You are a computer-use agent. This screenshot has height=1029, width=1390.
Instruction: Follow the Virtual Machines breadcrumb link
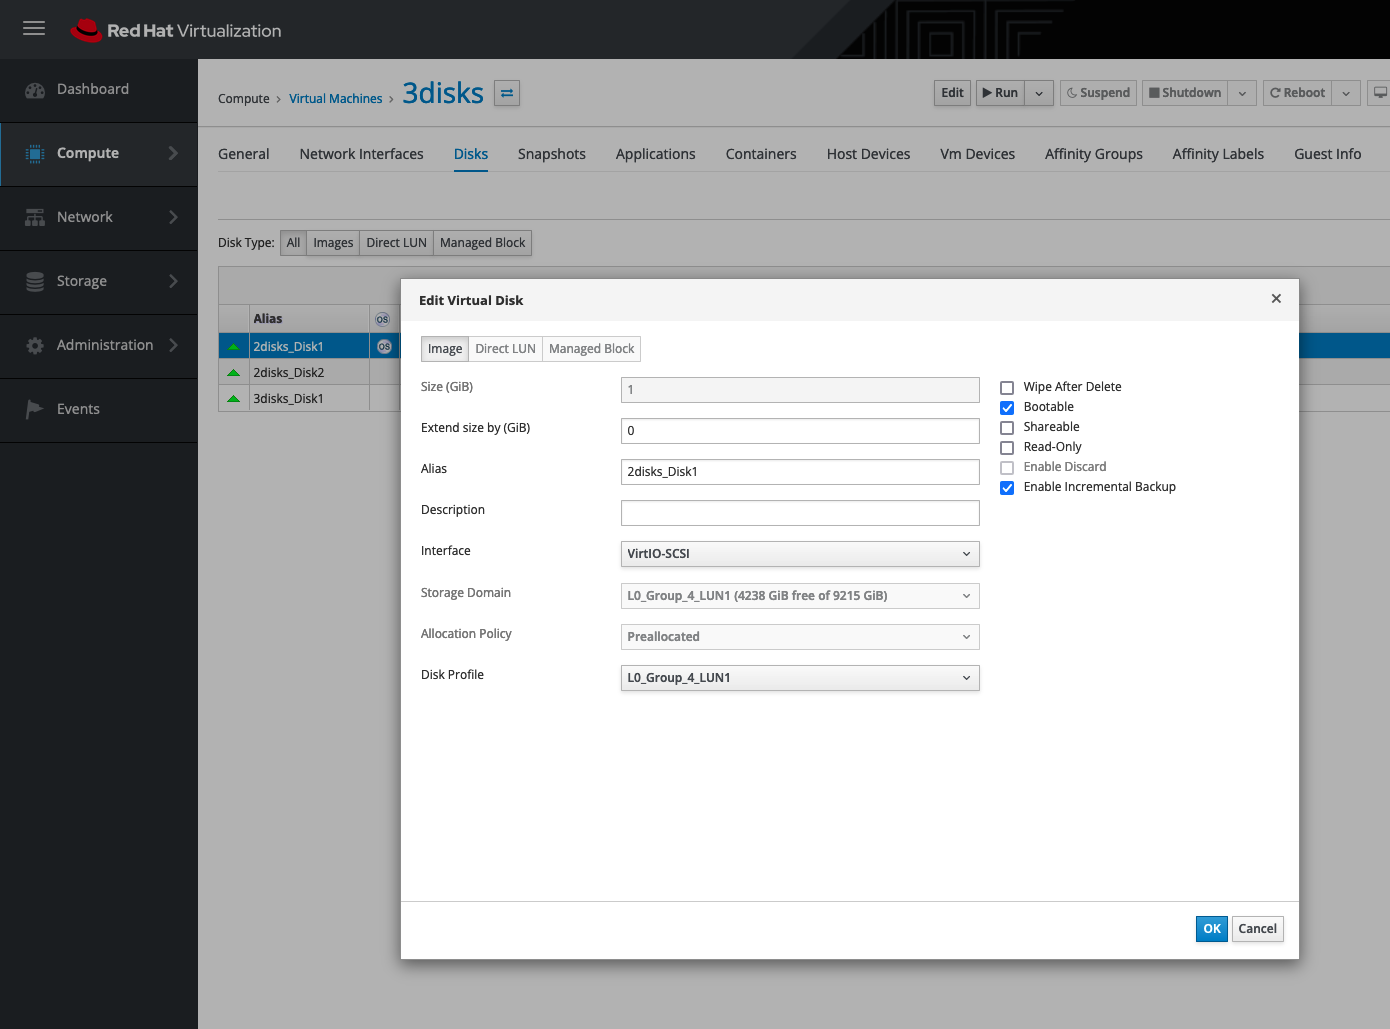tap(335, 99)
